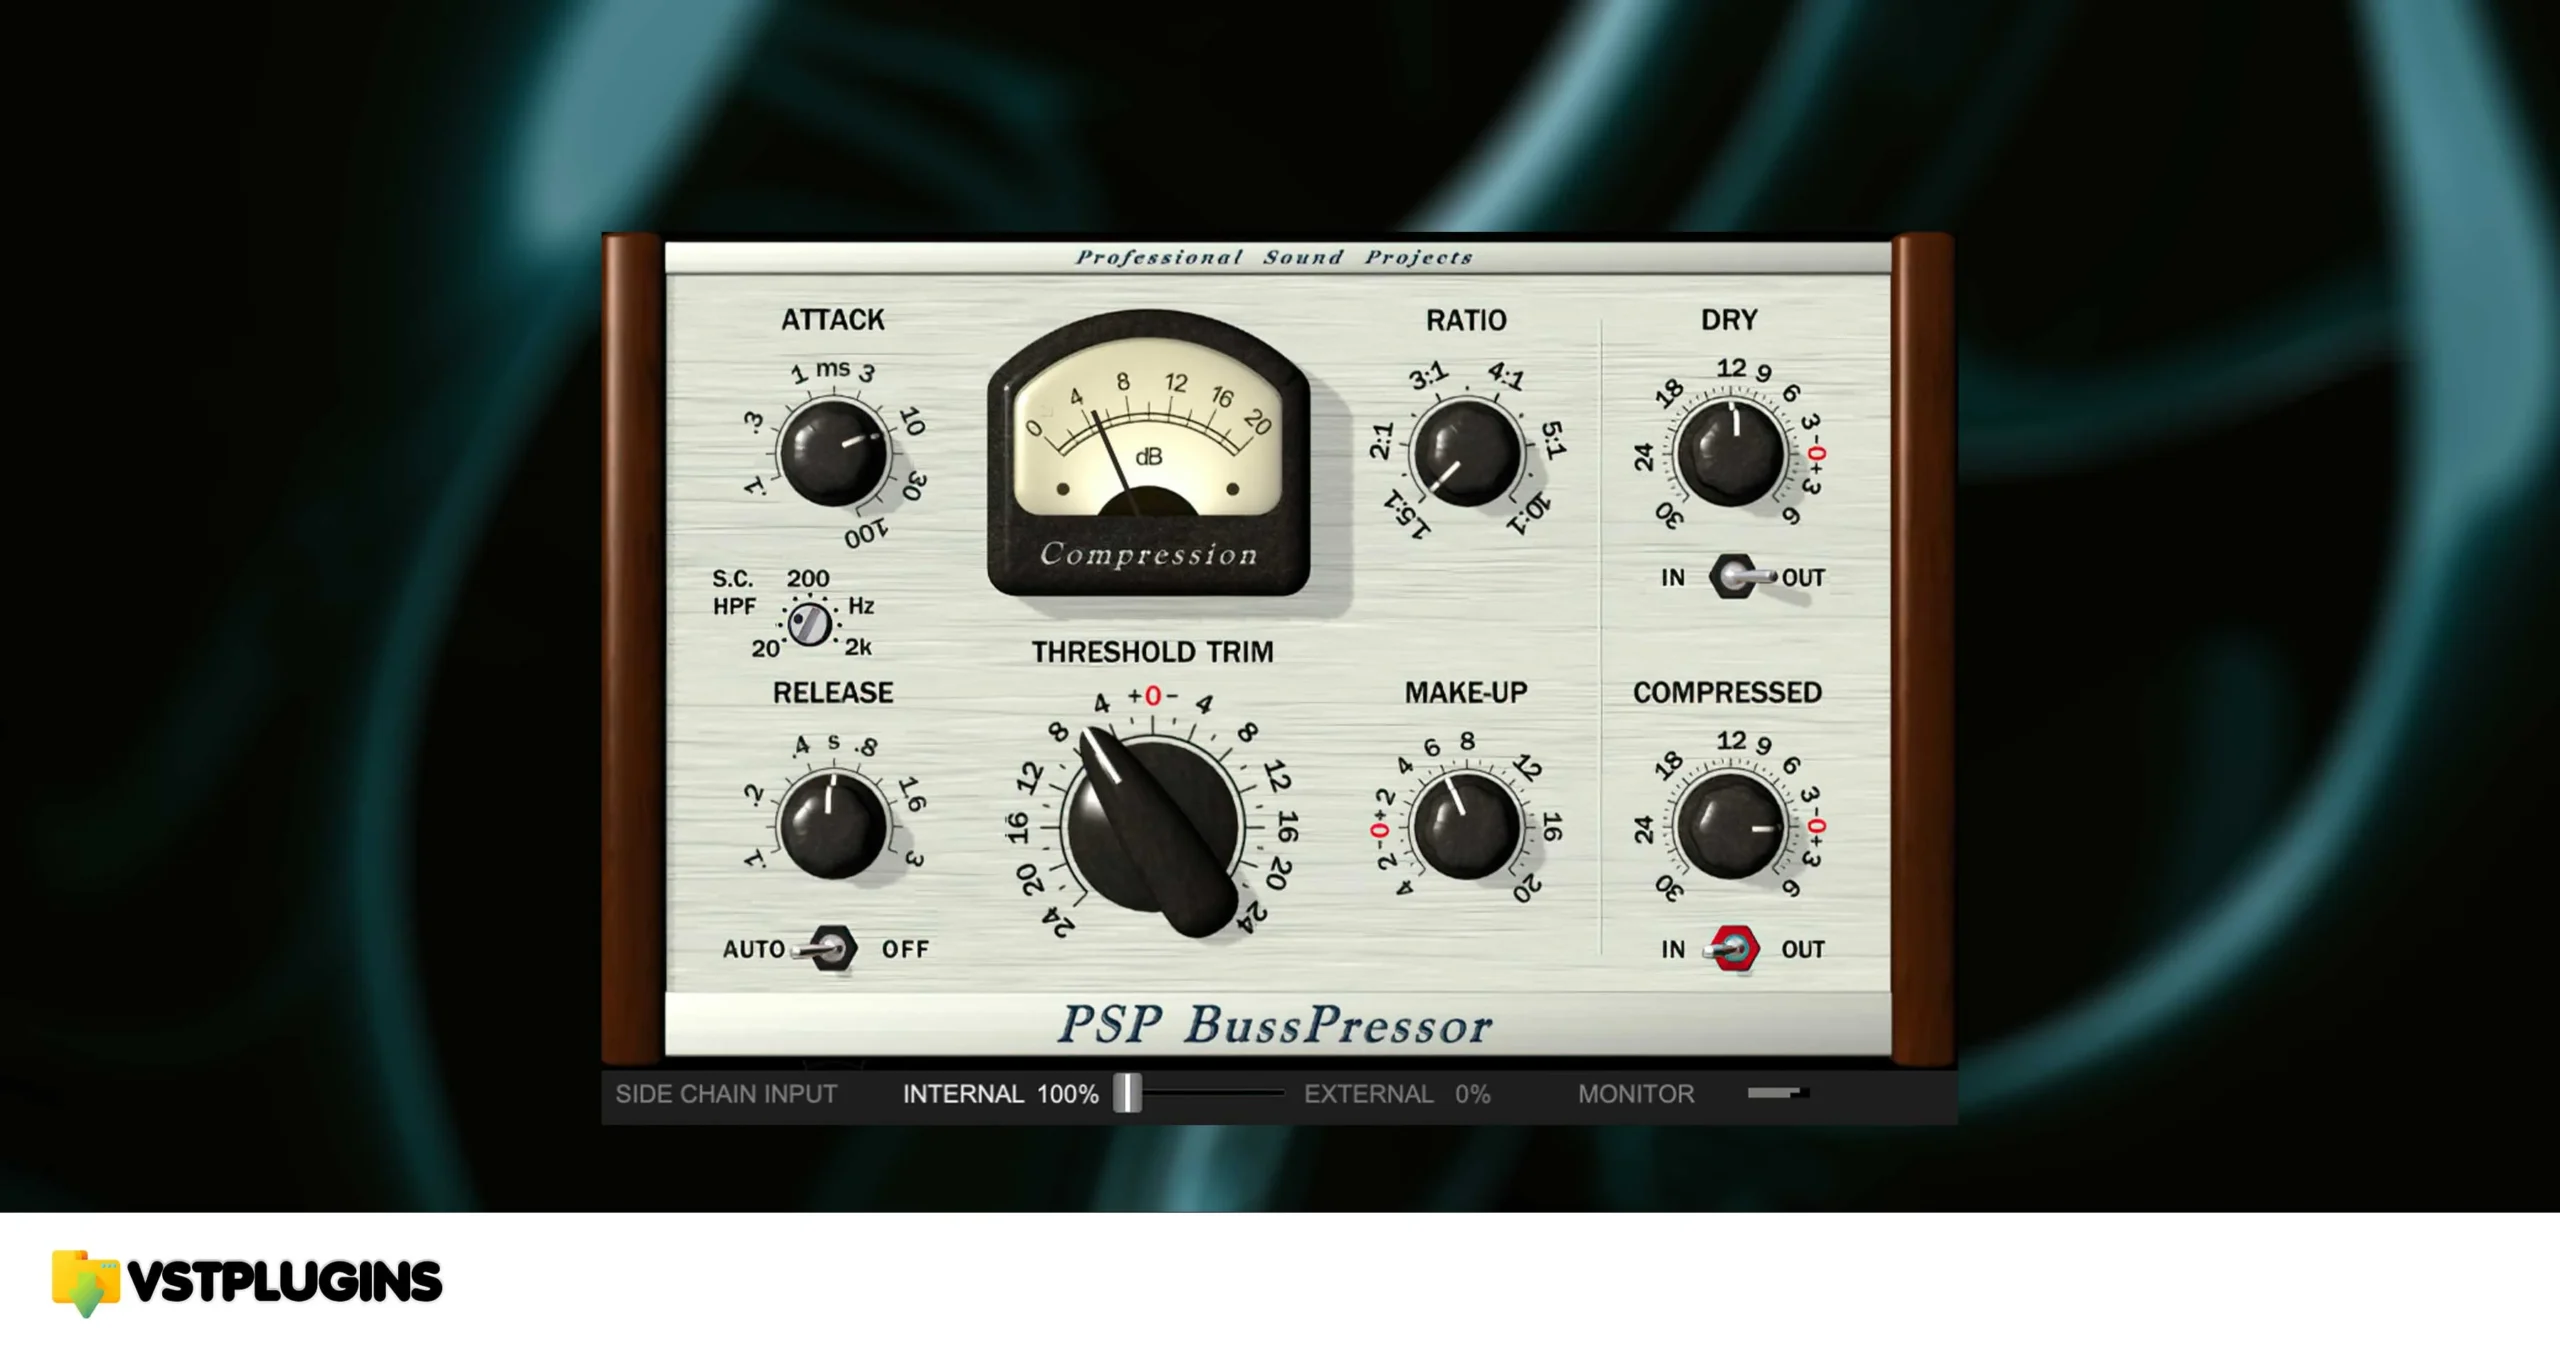Click the Release knob
The image size is (2560, 1357).
click(832, 825)
